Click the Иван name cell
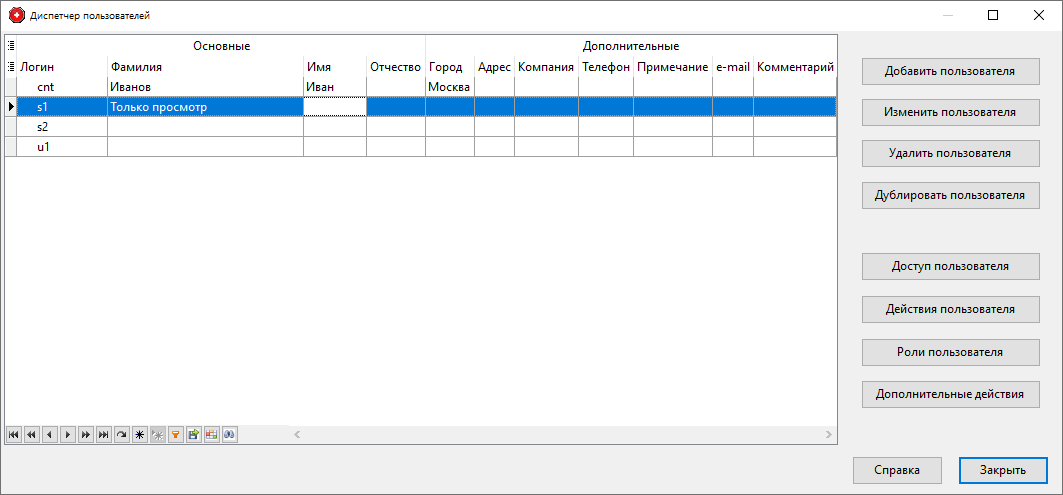This screenshot has height=495, width=1063. pyautogui.click(x=335, y=87)
